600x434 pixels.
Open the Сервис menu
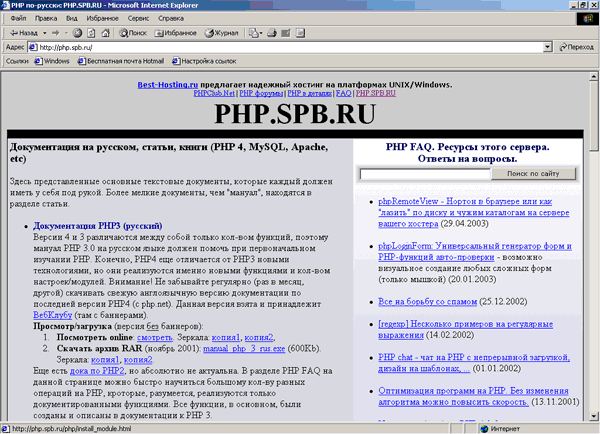(138, 18)
